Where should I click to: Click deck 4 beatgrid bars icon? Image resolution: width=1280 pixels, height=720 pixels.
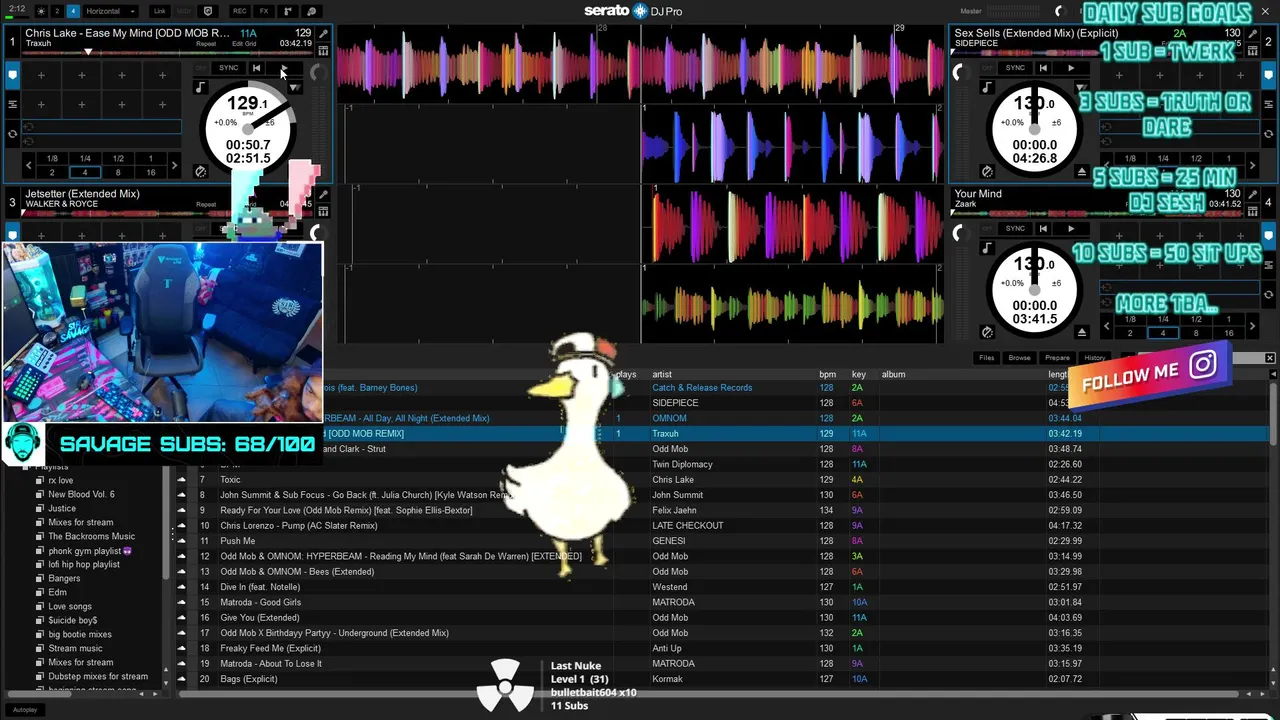(1253, 211)
